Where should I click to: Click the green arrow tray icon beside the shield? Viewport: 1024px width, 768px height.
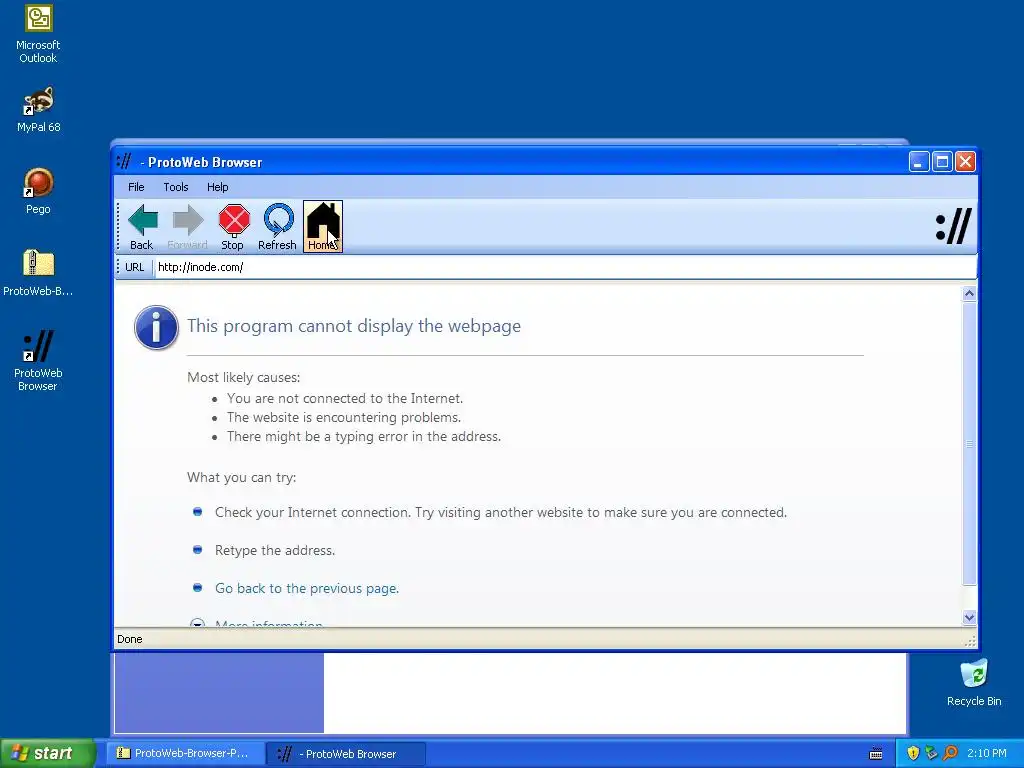coord(931,753)
